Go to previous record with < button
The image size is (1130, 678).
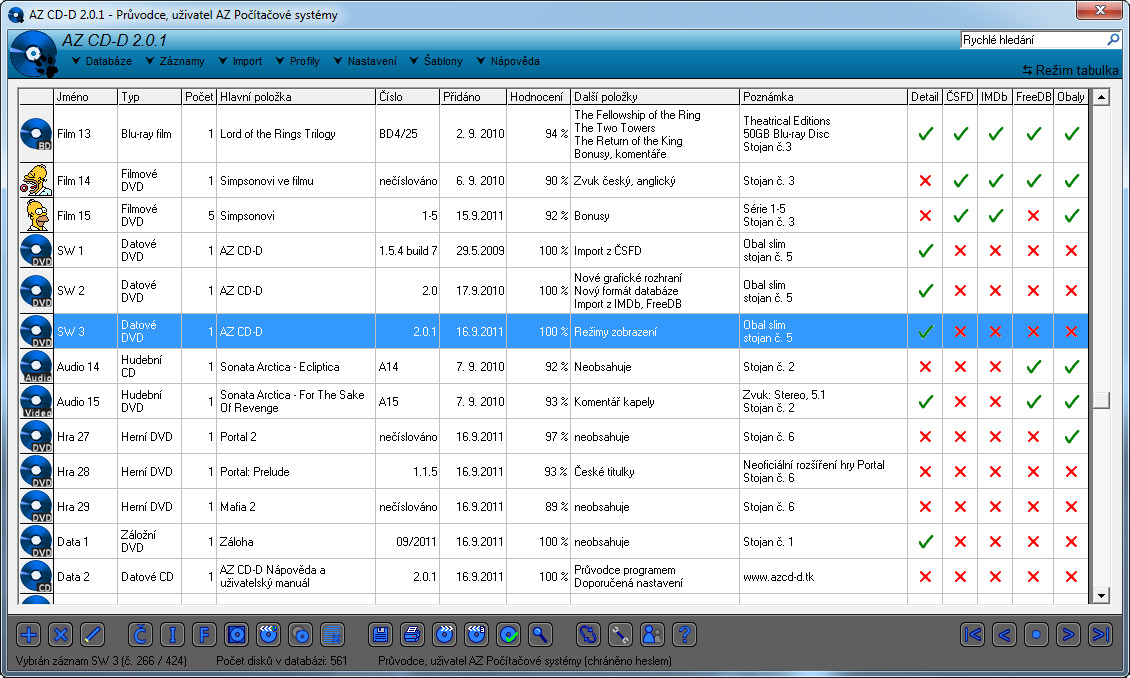[1005, 635]
